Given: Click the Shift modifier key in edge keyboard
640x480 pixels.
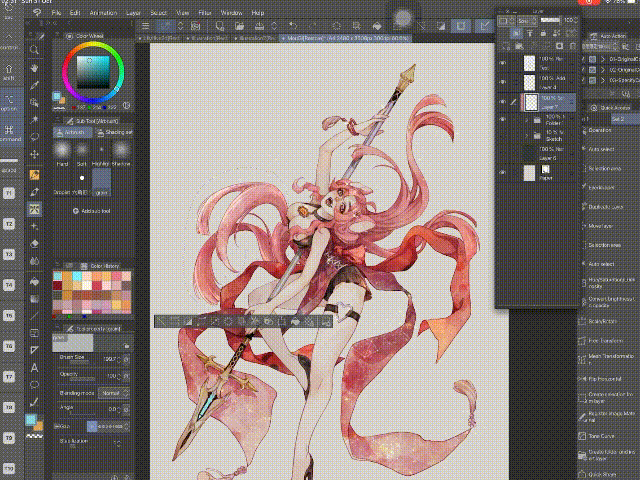Looking at the screenshot, I should pos(9,72).
